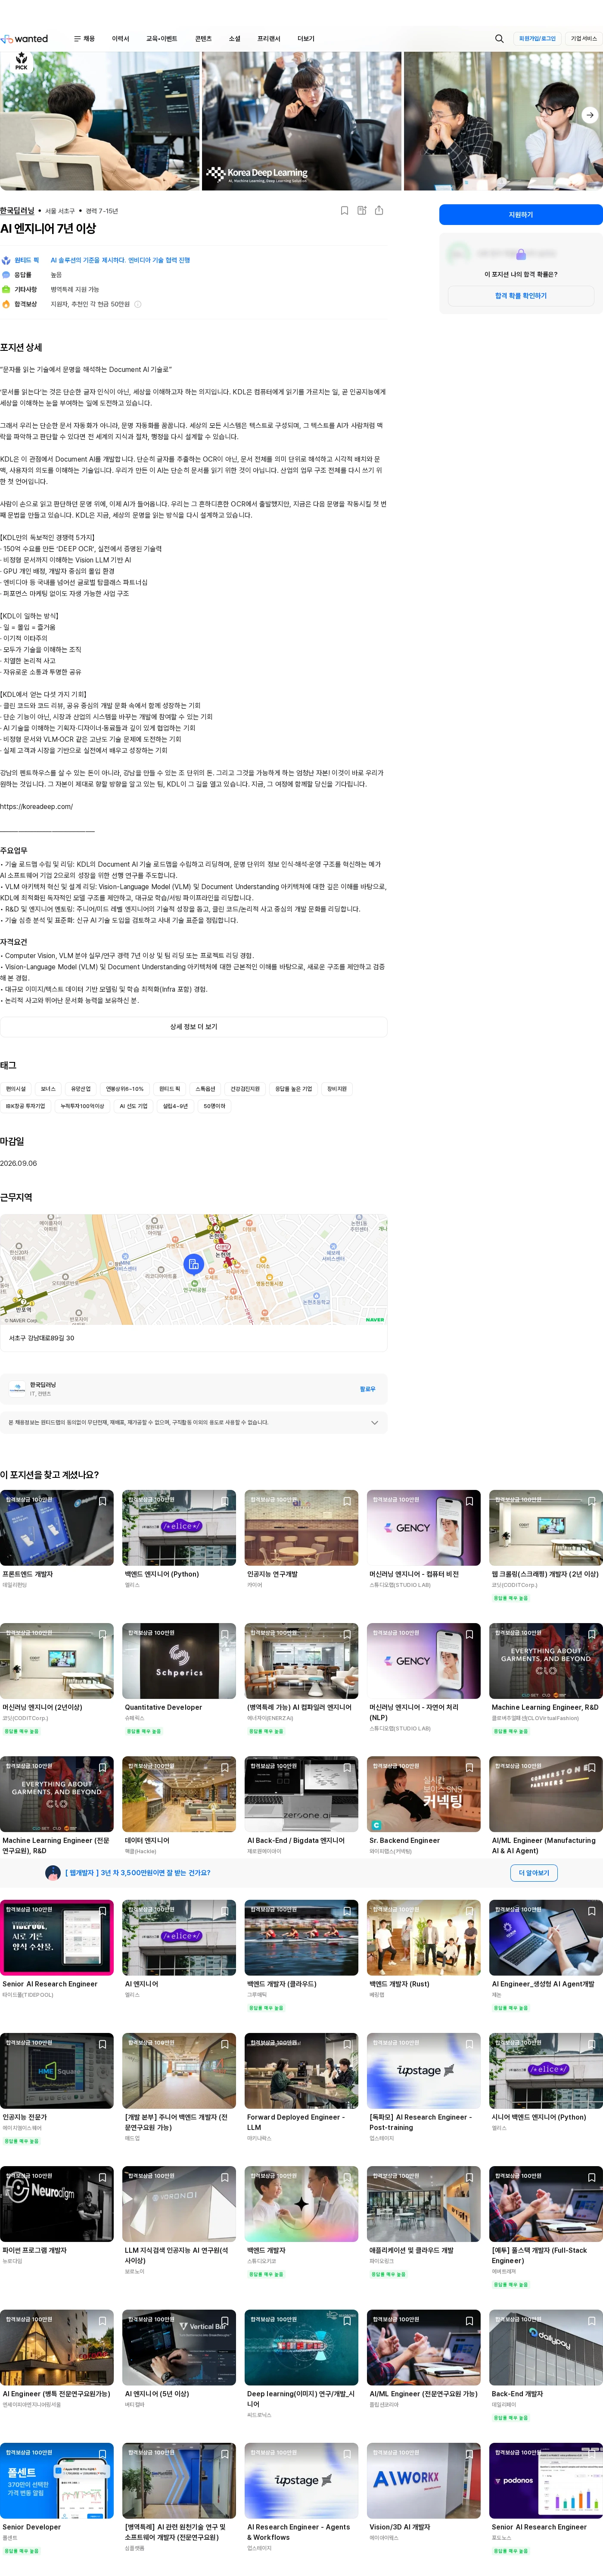The width and height of the screenshot is (603, 2576).
Task: Select the 누적투자100억이상 tag
Action: coord(82,1106)
